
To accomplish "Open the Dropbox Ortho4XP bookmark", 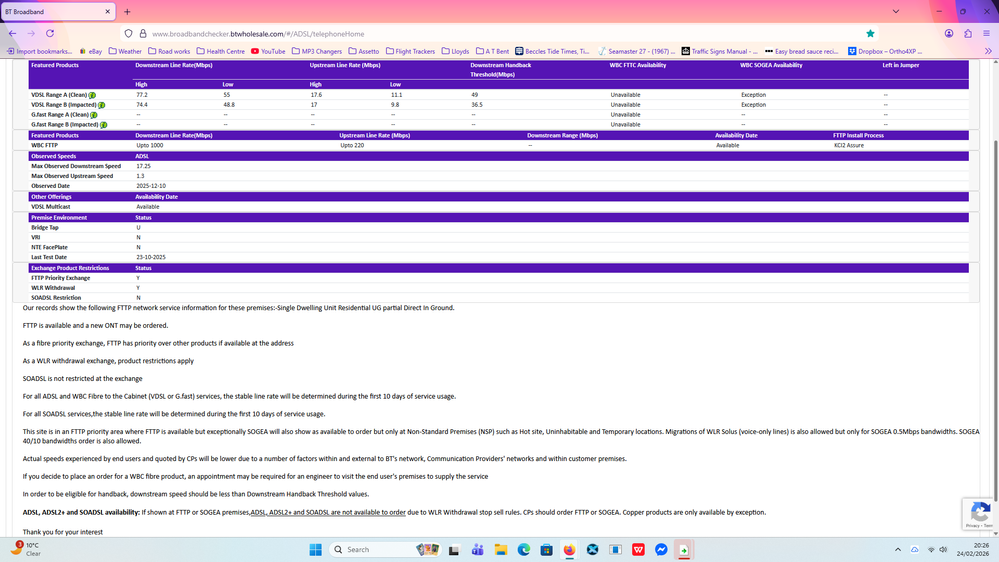I will tap(885, 51).
